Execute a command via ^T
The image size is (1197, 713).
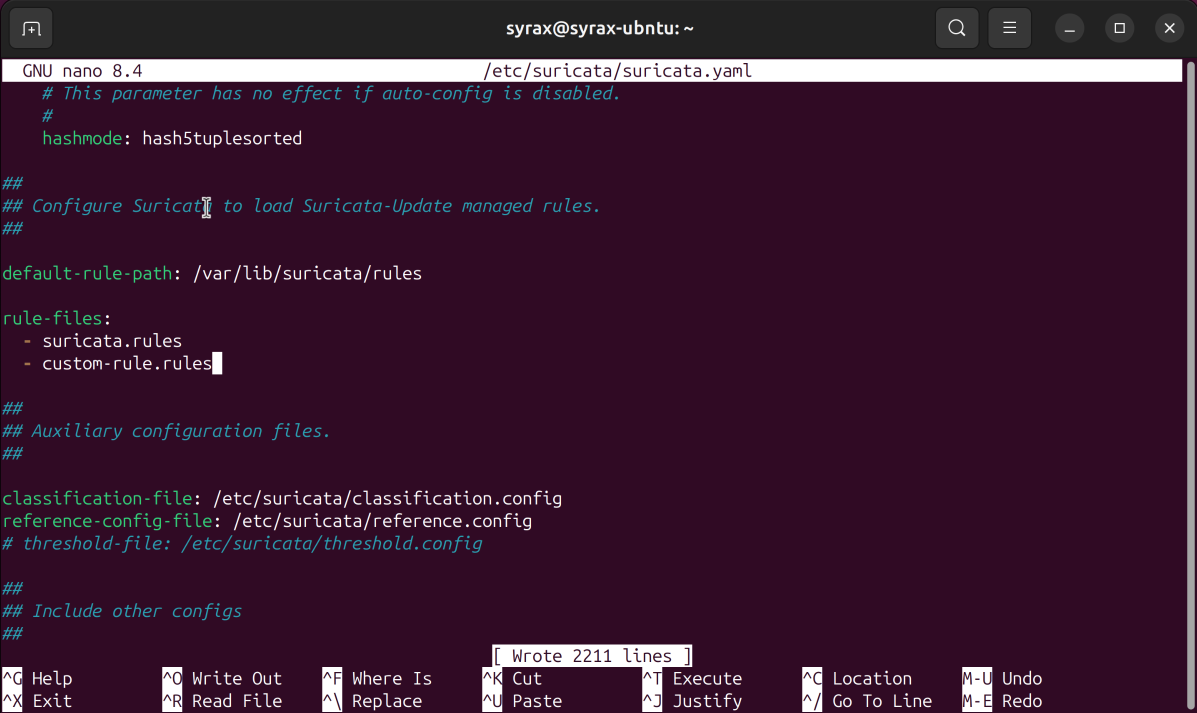pos(695,678)
